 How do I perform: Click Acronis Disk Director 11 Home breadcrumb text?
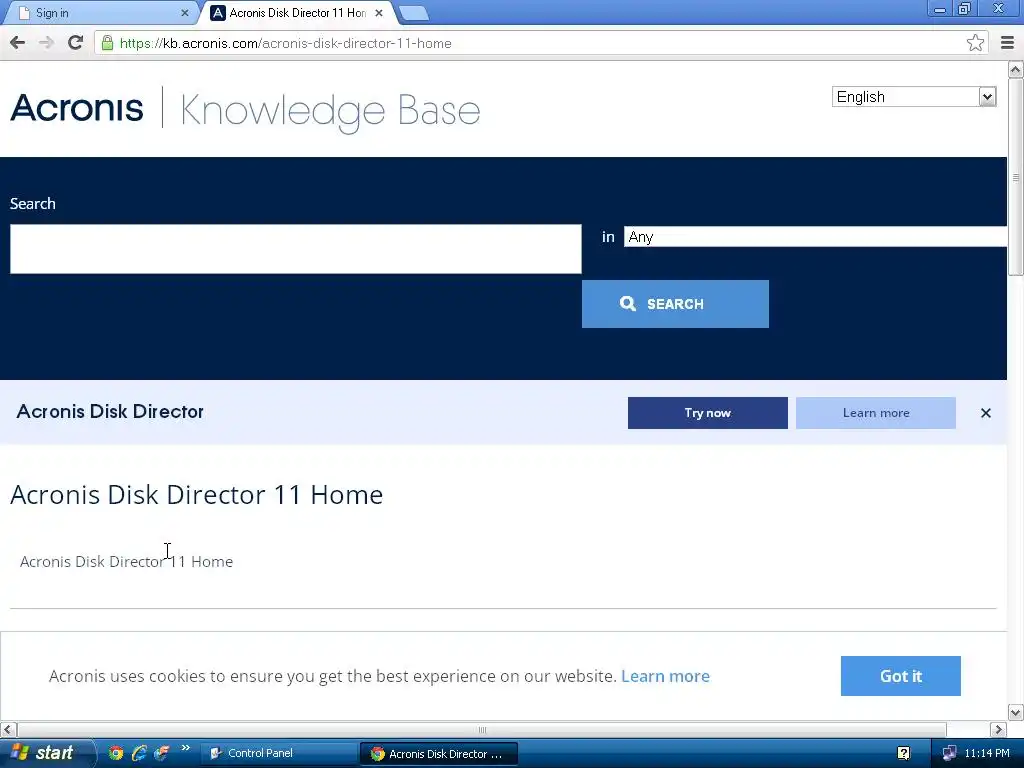point(126,562)
